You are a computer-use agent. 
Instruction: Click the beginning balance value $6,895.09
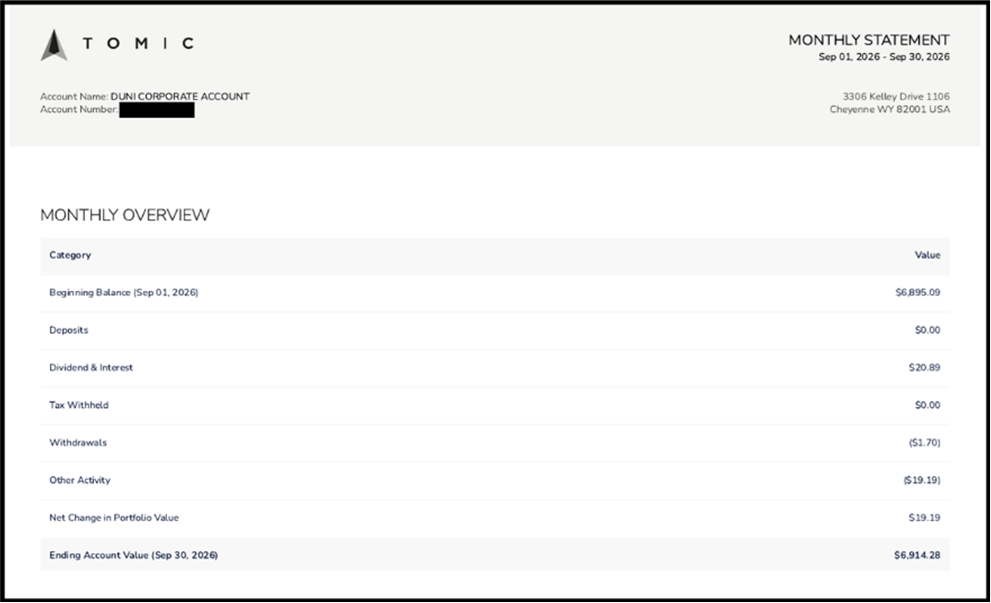pos(918,293)
